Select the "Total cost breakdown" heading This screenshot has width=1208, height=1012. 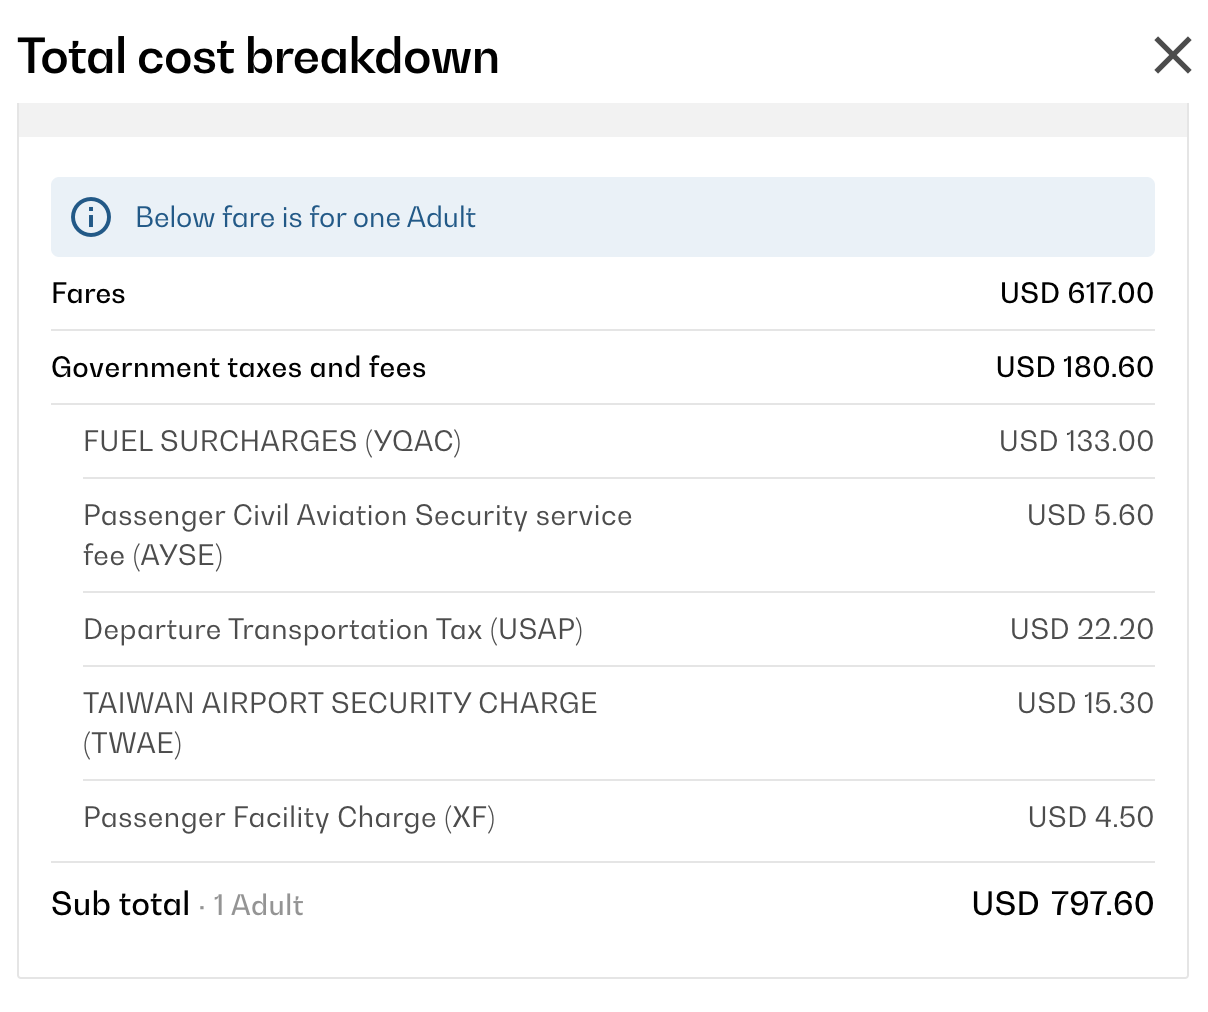tap(258, 56)
